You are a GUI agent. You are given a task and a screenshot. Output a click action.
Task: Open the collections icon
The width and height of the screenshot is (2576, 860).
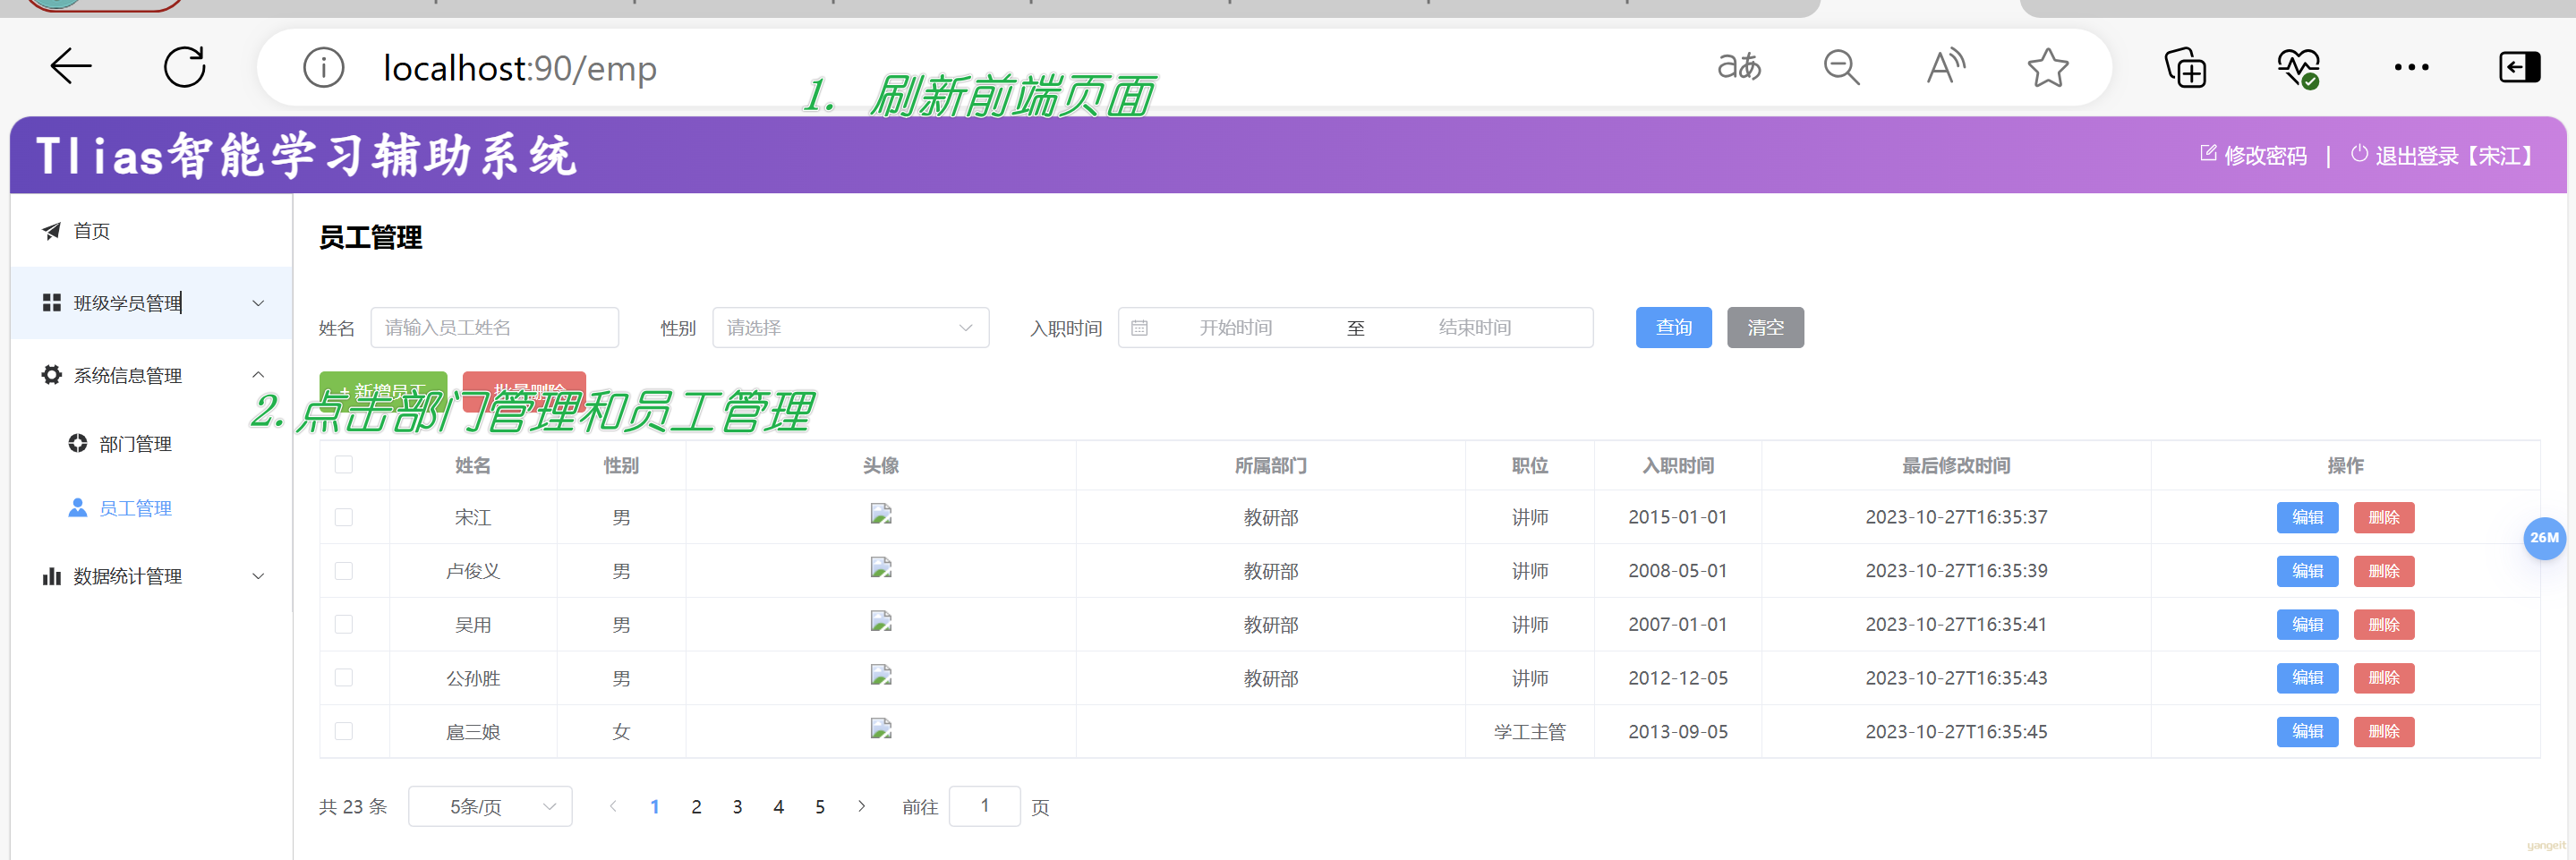coord(2185,67)
